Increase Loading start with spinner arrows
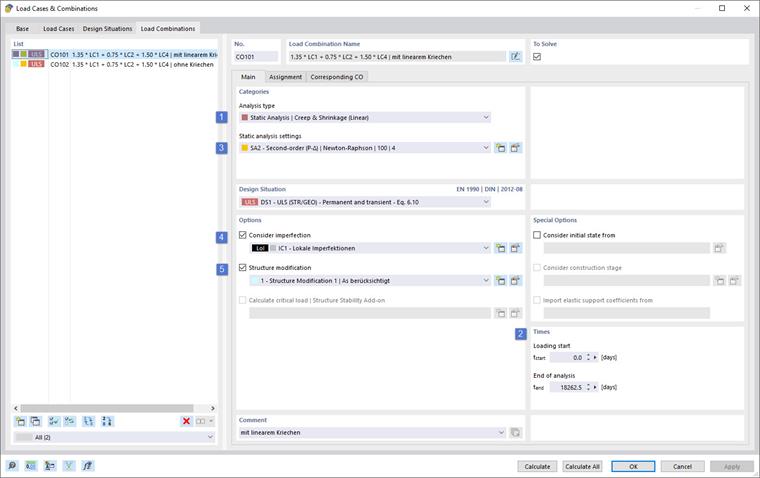 click(x=588, y=357)
